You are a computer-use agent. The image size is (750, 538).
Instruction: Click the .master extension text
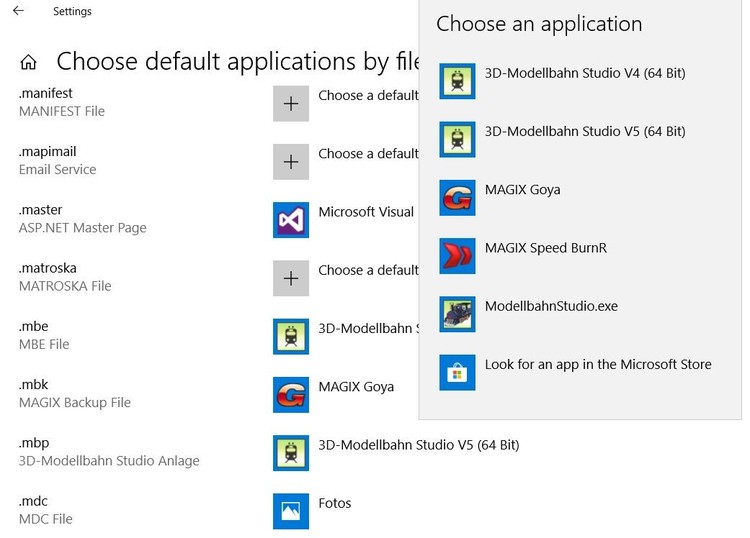[x=40, y=210]
